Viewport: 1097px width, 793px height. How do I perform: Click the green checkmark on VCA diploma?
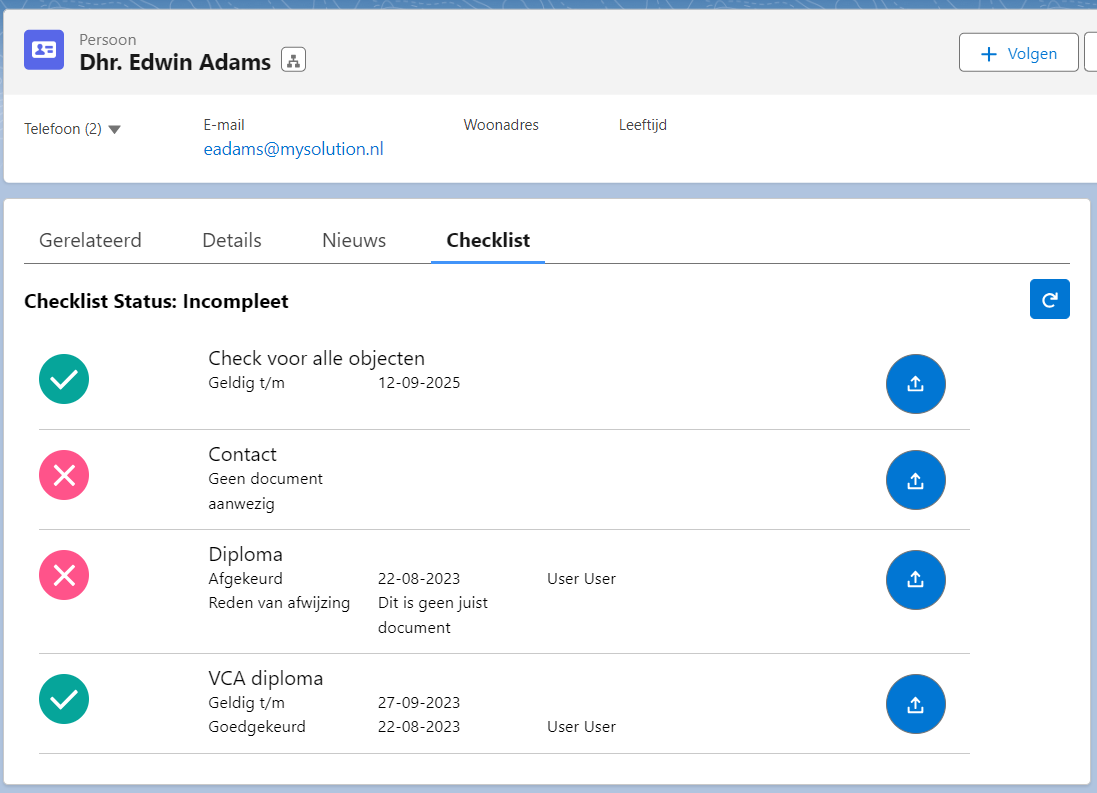click(x=63, y=699)
